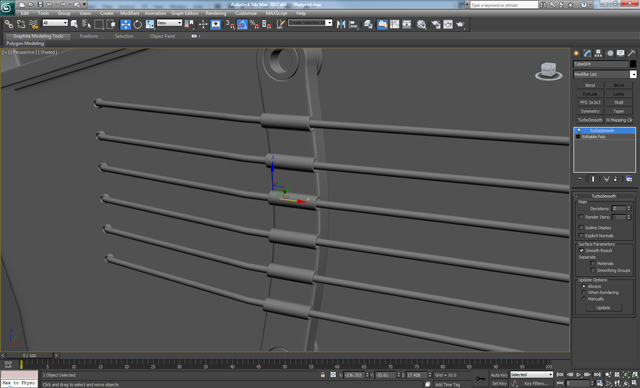This screenshot has width=640, height=388.
Task: Open the Modifiers menu
Action: (130, 13)
